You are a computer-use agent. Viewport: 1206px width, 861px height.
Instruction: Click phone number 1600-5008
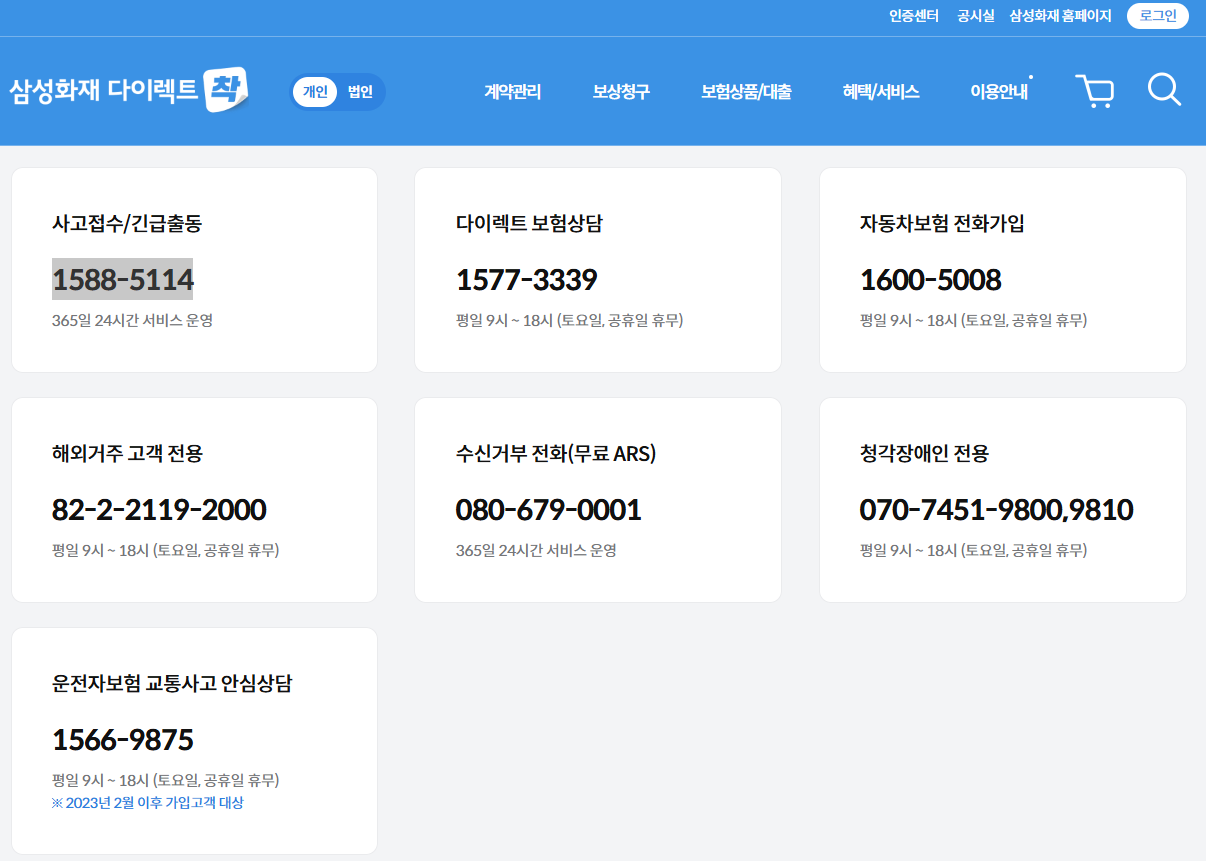[931, 280]
